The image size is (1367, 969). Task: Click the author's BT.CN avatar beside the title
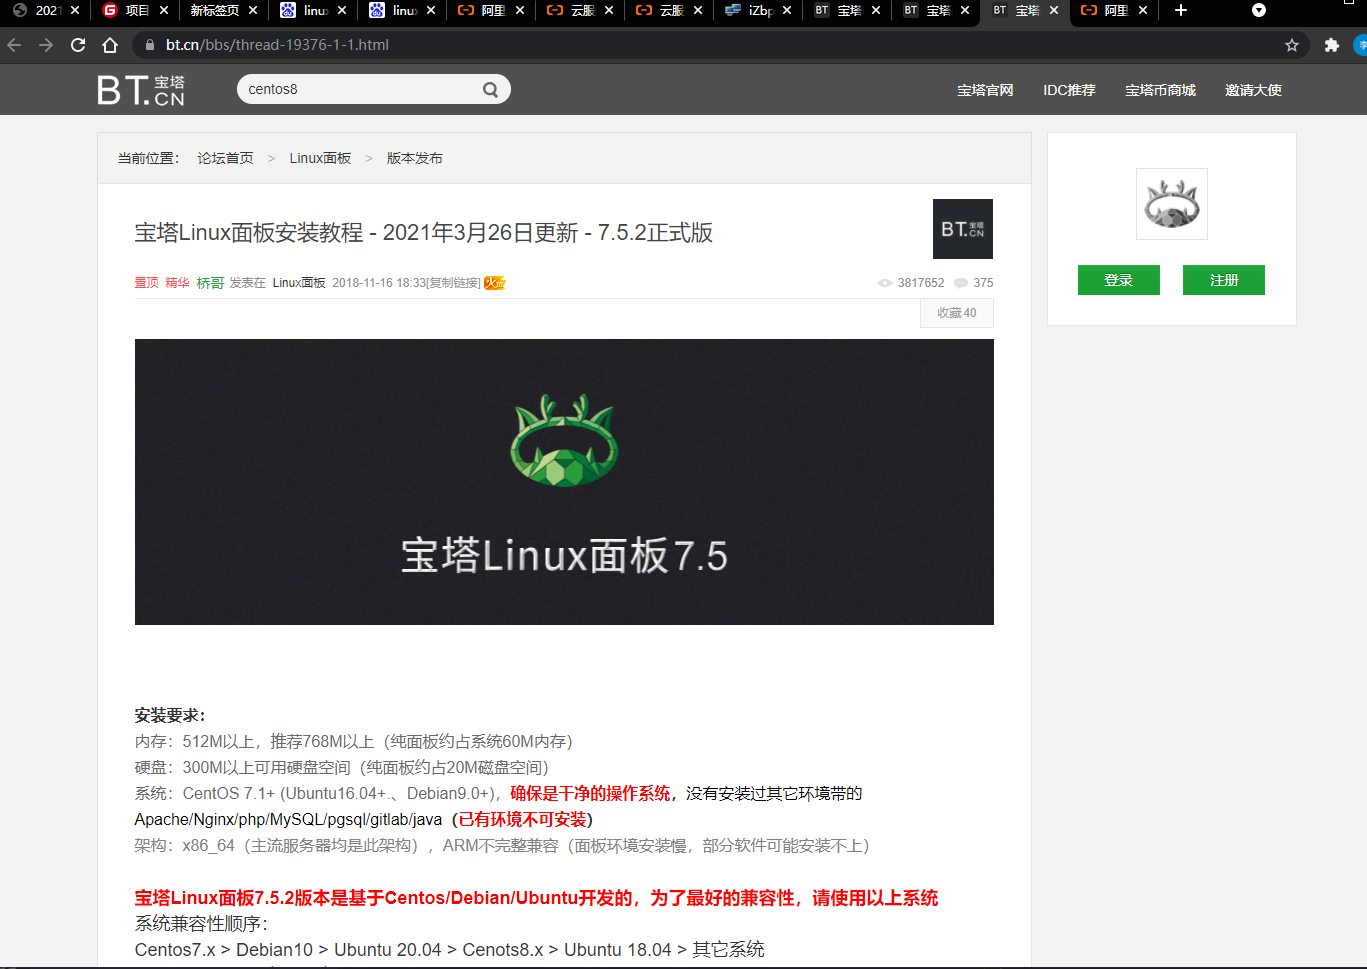pyautogui.click(x=963, y=229)
